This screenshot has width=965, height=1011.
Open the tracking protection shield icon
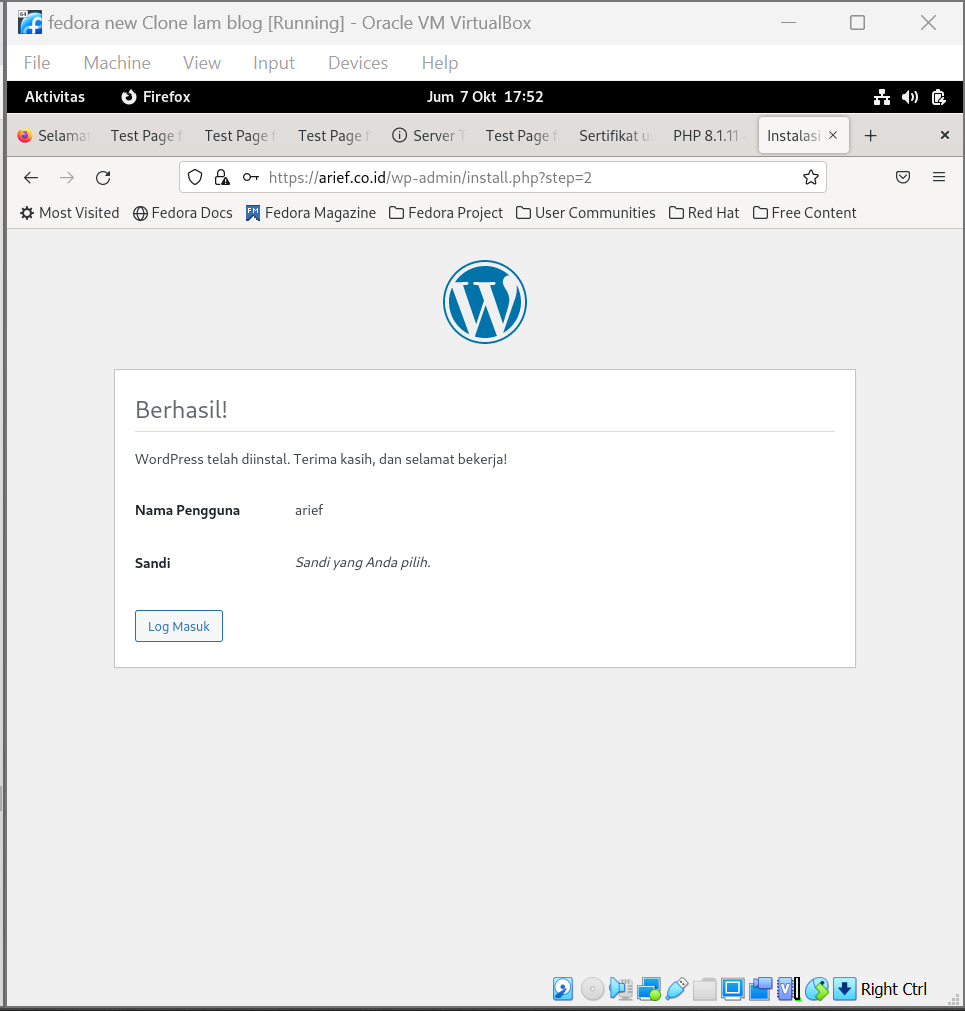[x=195, y=177]
